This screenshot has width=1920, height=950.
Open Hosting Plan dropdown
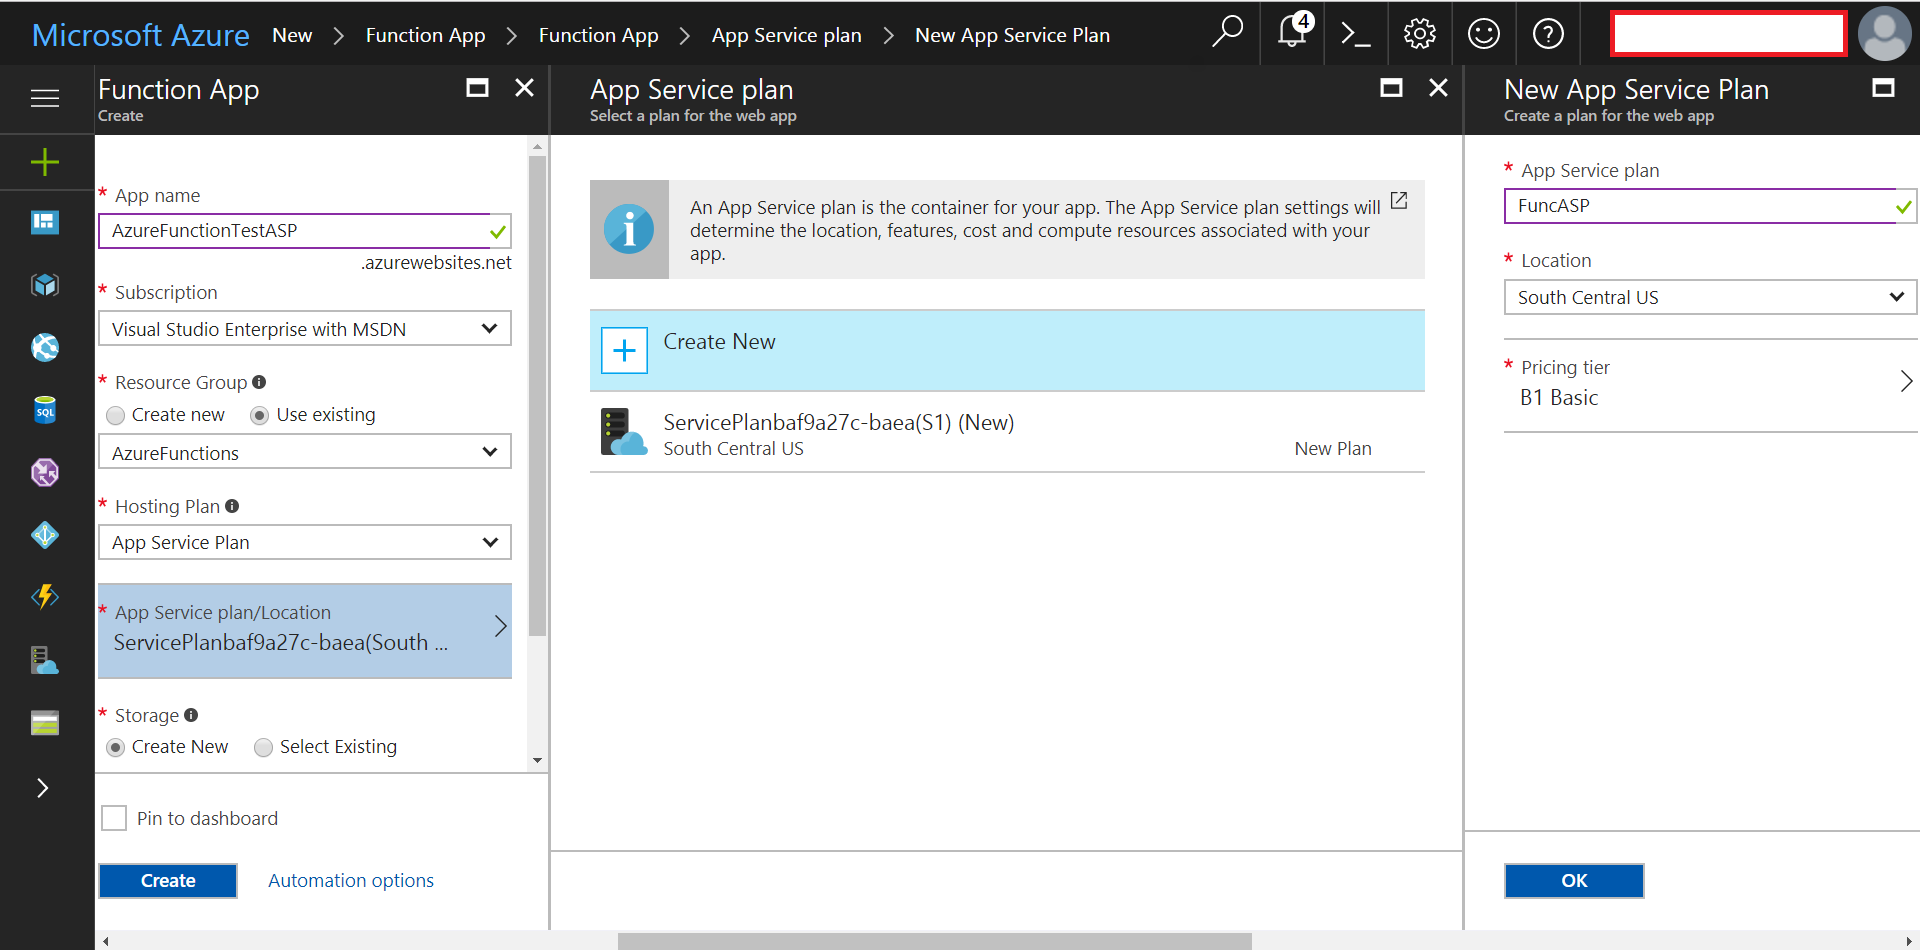pos(305,542)
